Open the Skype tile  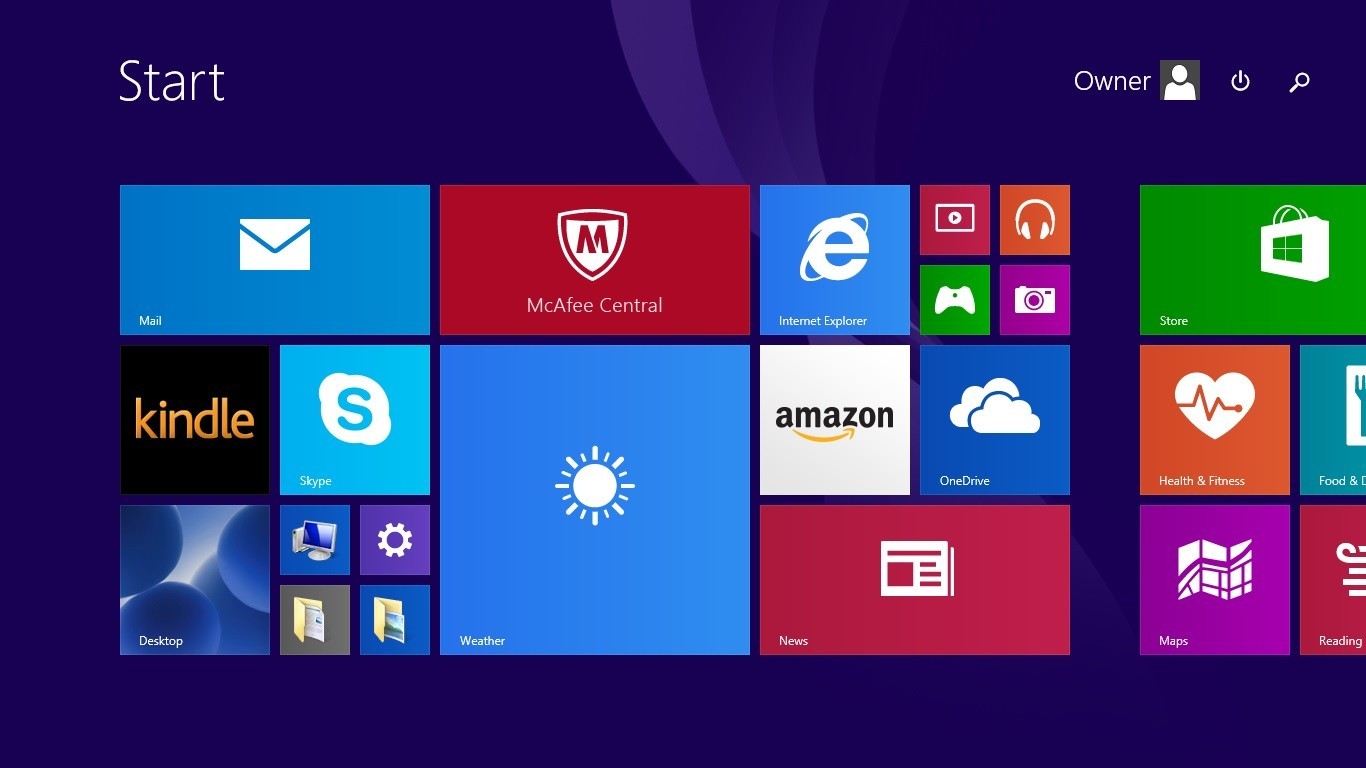pyautogui.click(x=355, y=420)
